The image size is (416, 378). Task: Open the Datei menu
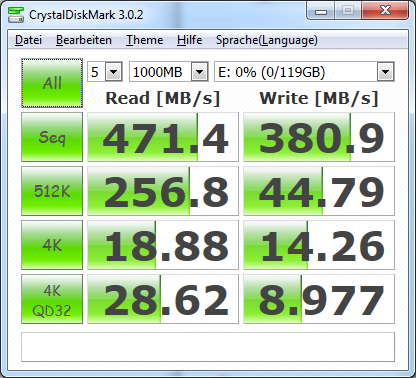tap(28, 40)
